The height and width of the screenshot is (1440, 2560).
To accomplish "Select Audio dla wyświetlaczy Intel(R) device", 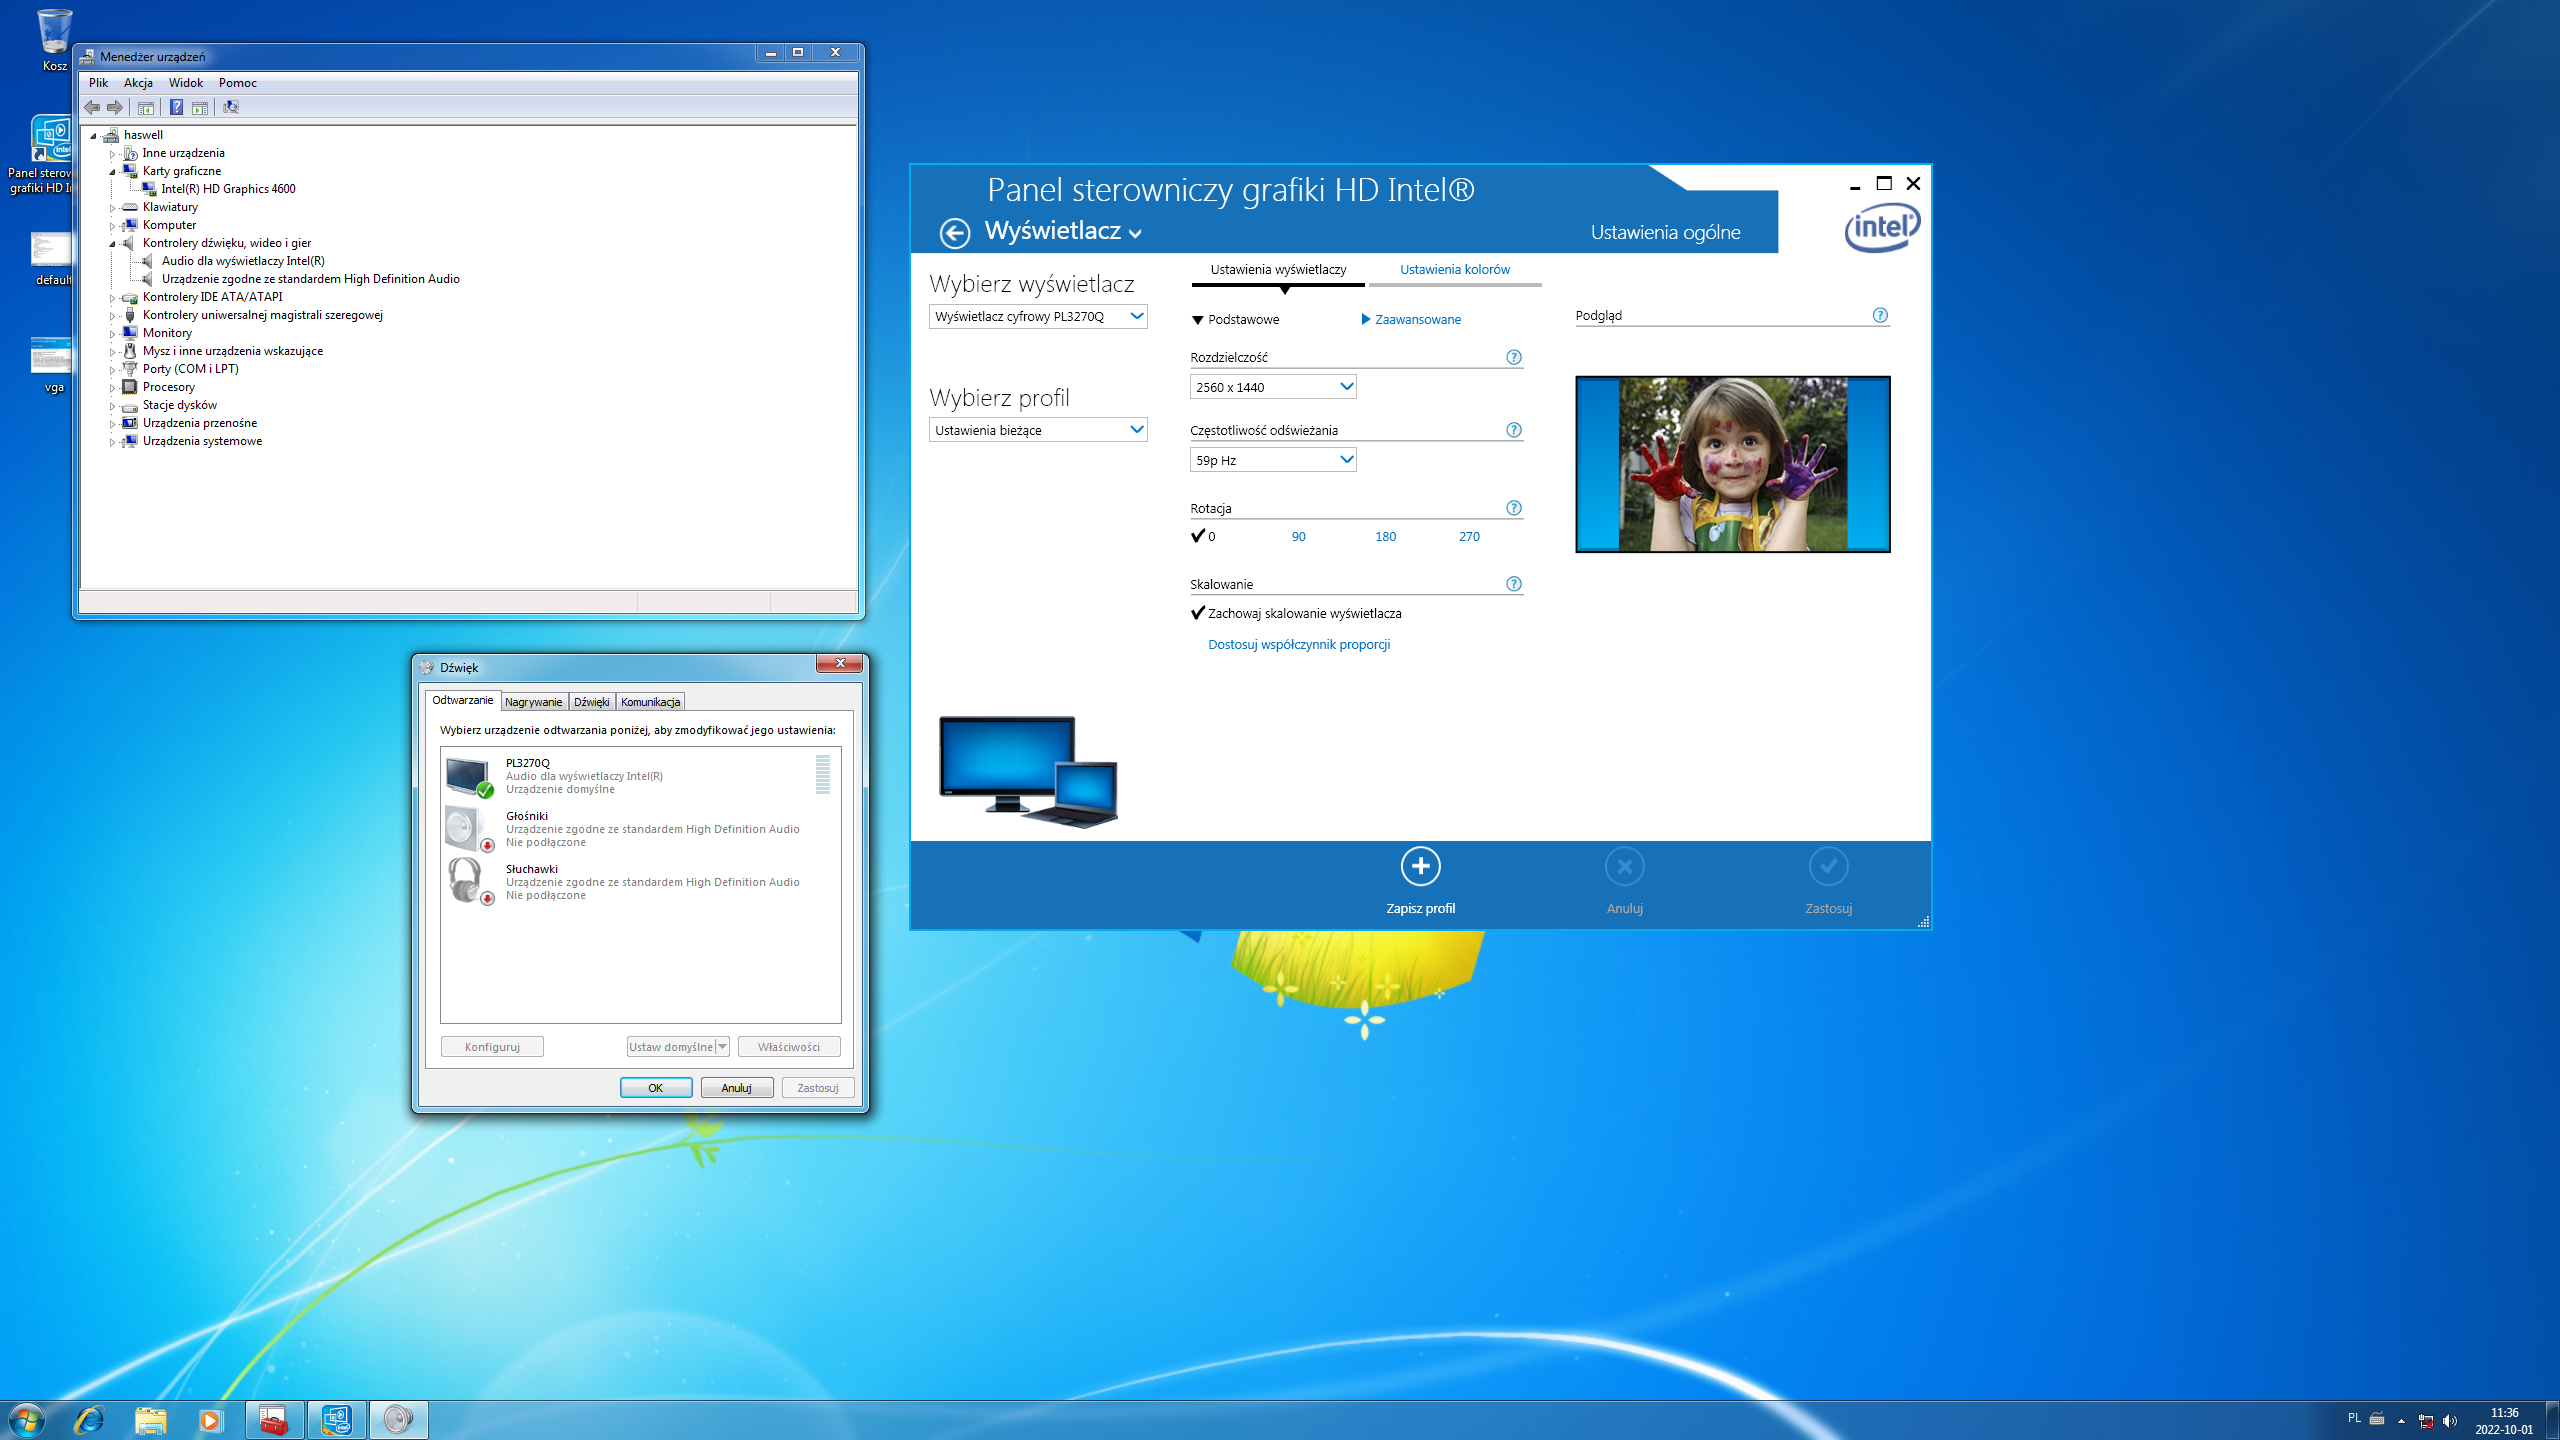I will (243, 261).
